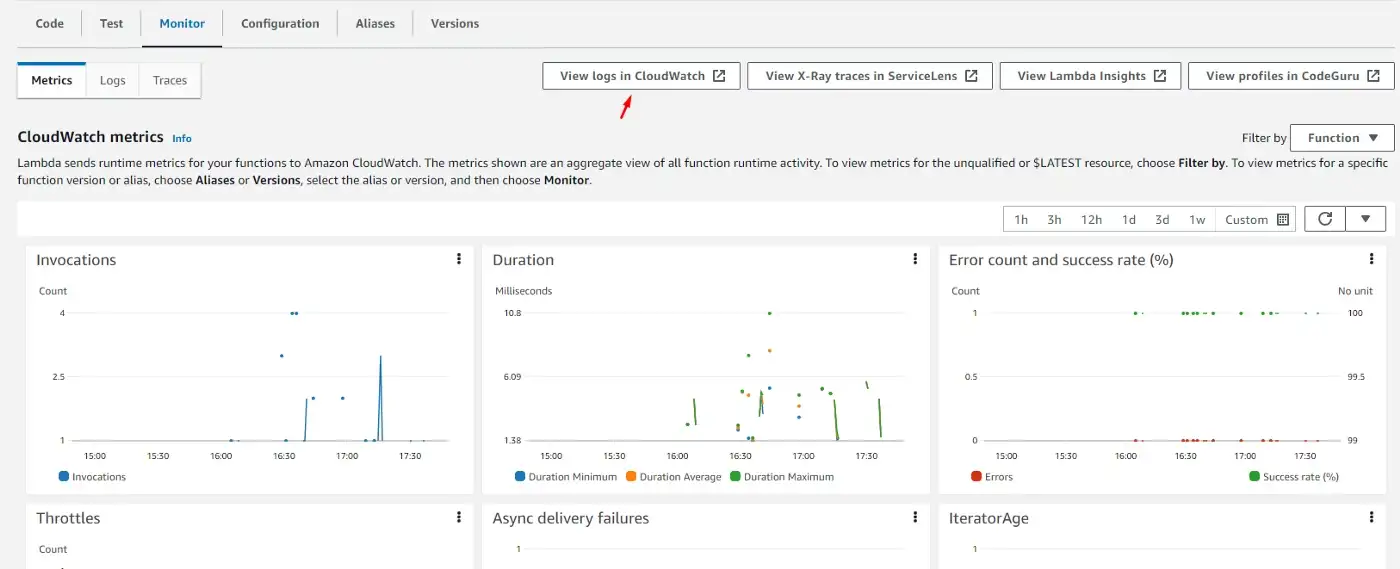Open Error count widget options menu
The height and width of the screenshot is (569, 1400).
click(1371, 259)
